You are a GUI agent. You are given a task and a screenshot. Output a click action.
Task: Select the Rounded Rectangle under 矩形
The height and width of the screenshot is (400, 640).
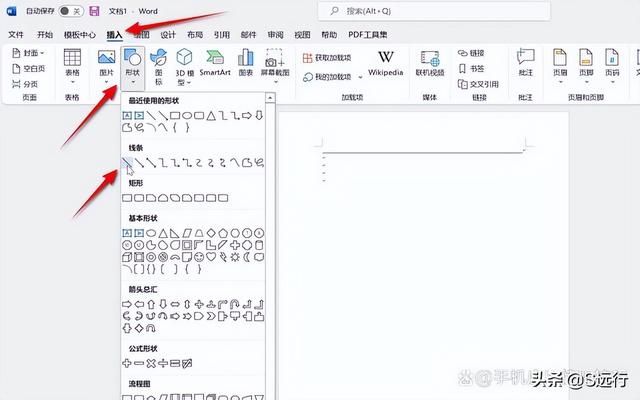tap(139, 198)
